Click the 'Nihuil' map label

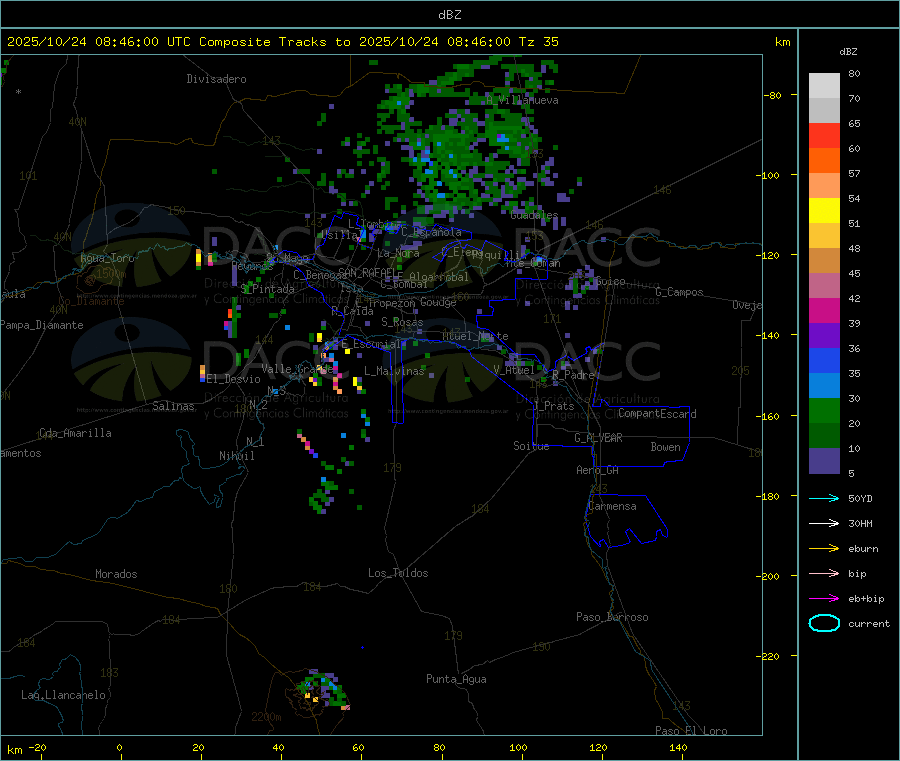pyautogui.click(x=237, y=456)
